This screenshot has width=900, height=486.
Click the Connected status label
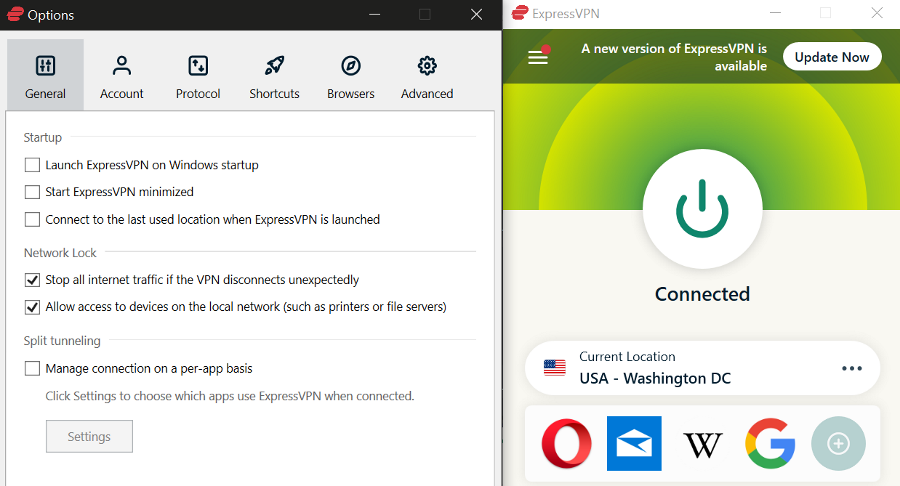(x=703, y=294)
